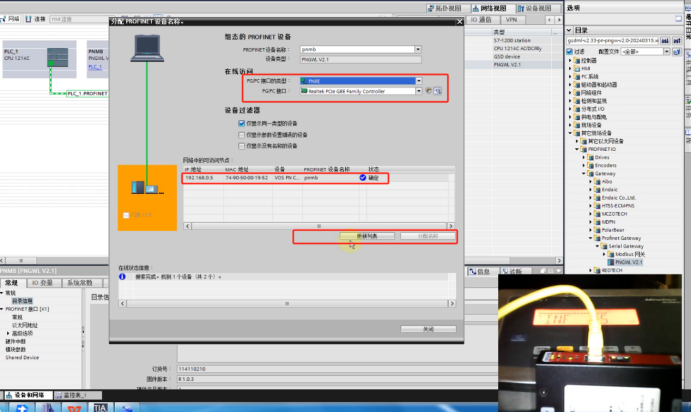692x413 pixels.
Task: Collapse the PROFINET IO catalog node
Action: pyautogui.click(x=577, y=149)
